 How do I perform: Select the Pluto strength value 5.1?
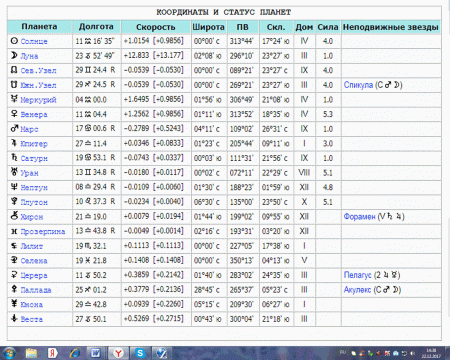point(328,202)
